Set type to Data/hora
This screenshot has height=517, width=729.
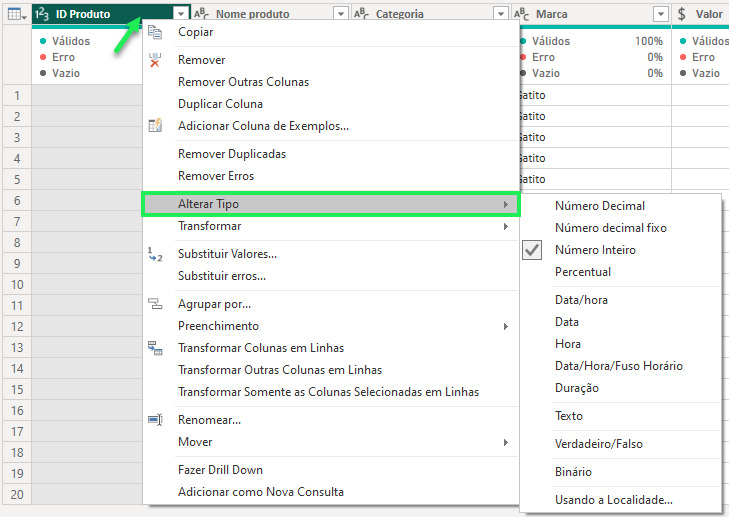pyautogui.click(x=581, y=300)
